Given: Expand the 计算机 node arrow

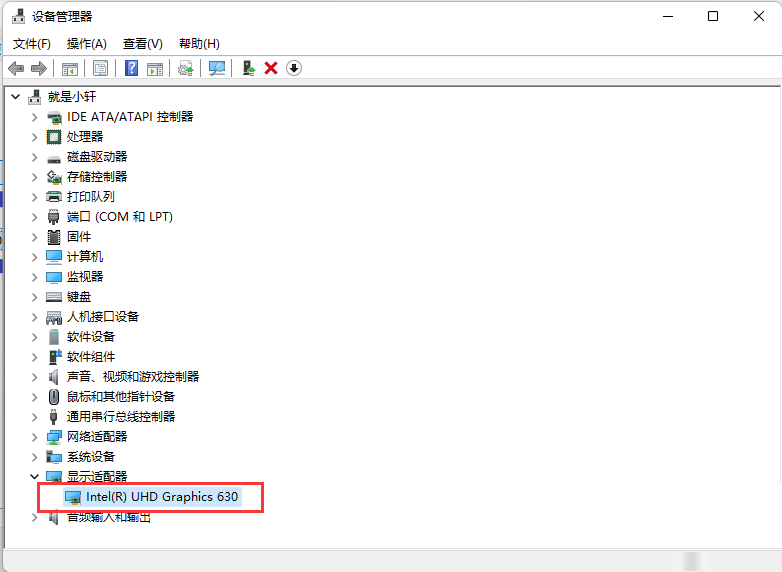Looking at the screenshot, I should 34,257.
